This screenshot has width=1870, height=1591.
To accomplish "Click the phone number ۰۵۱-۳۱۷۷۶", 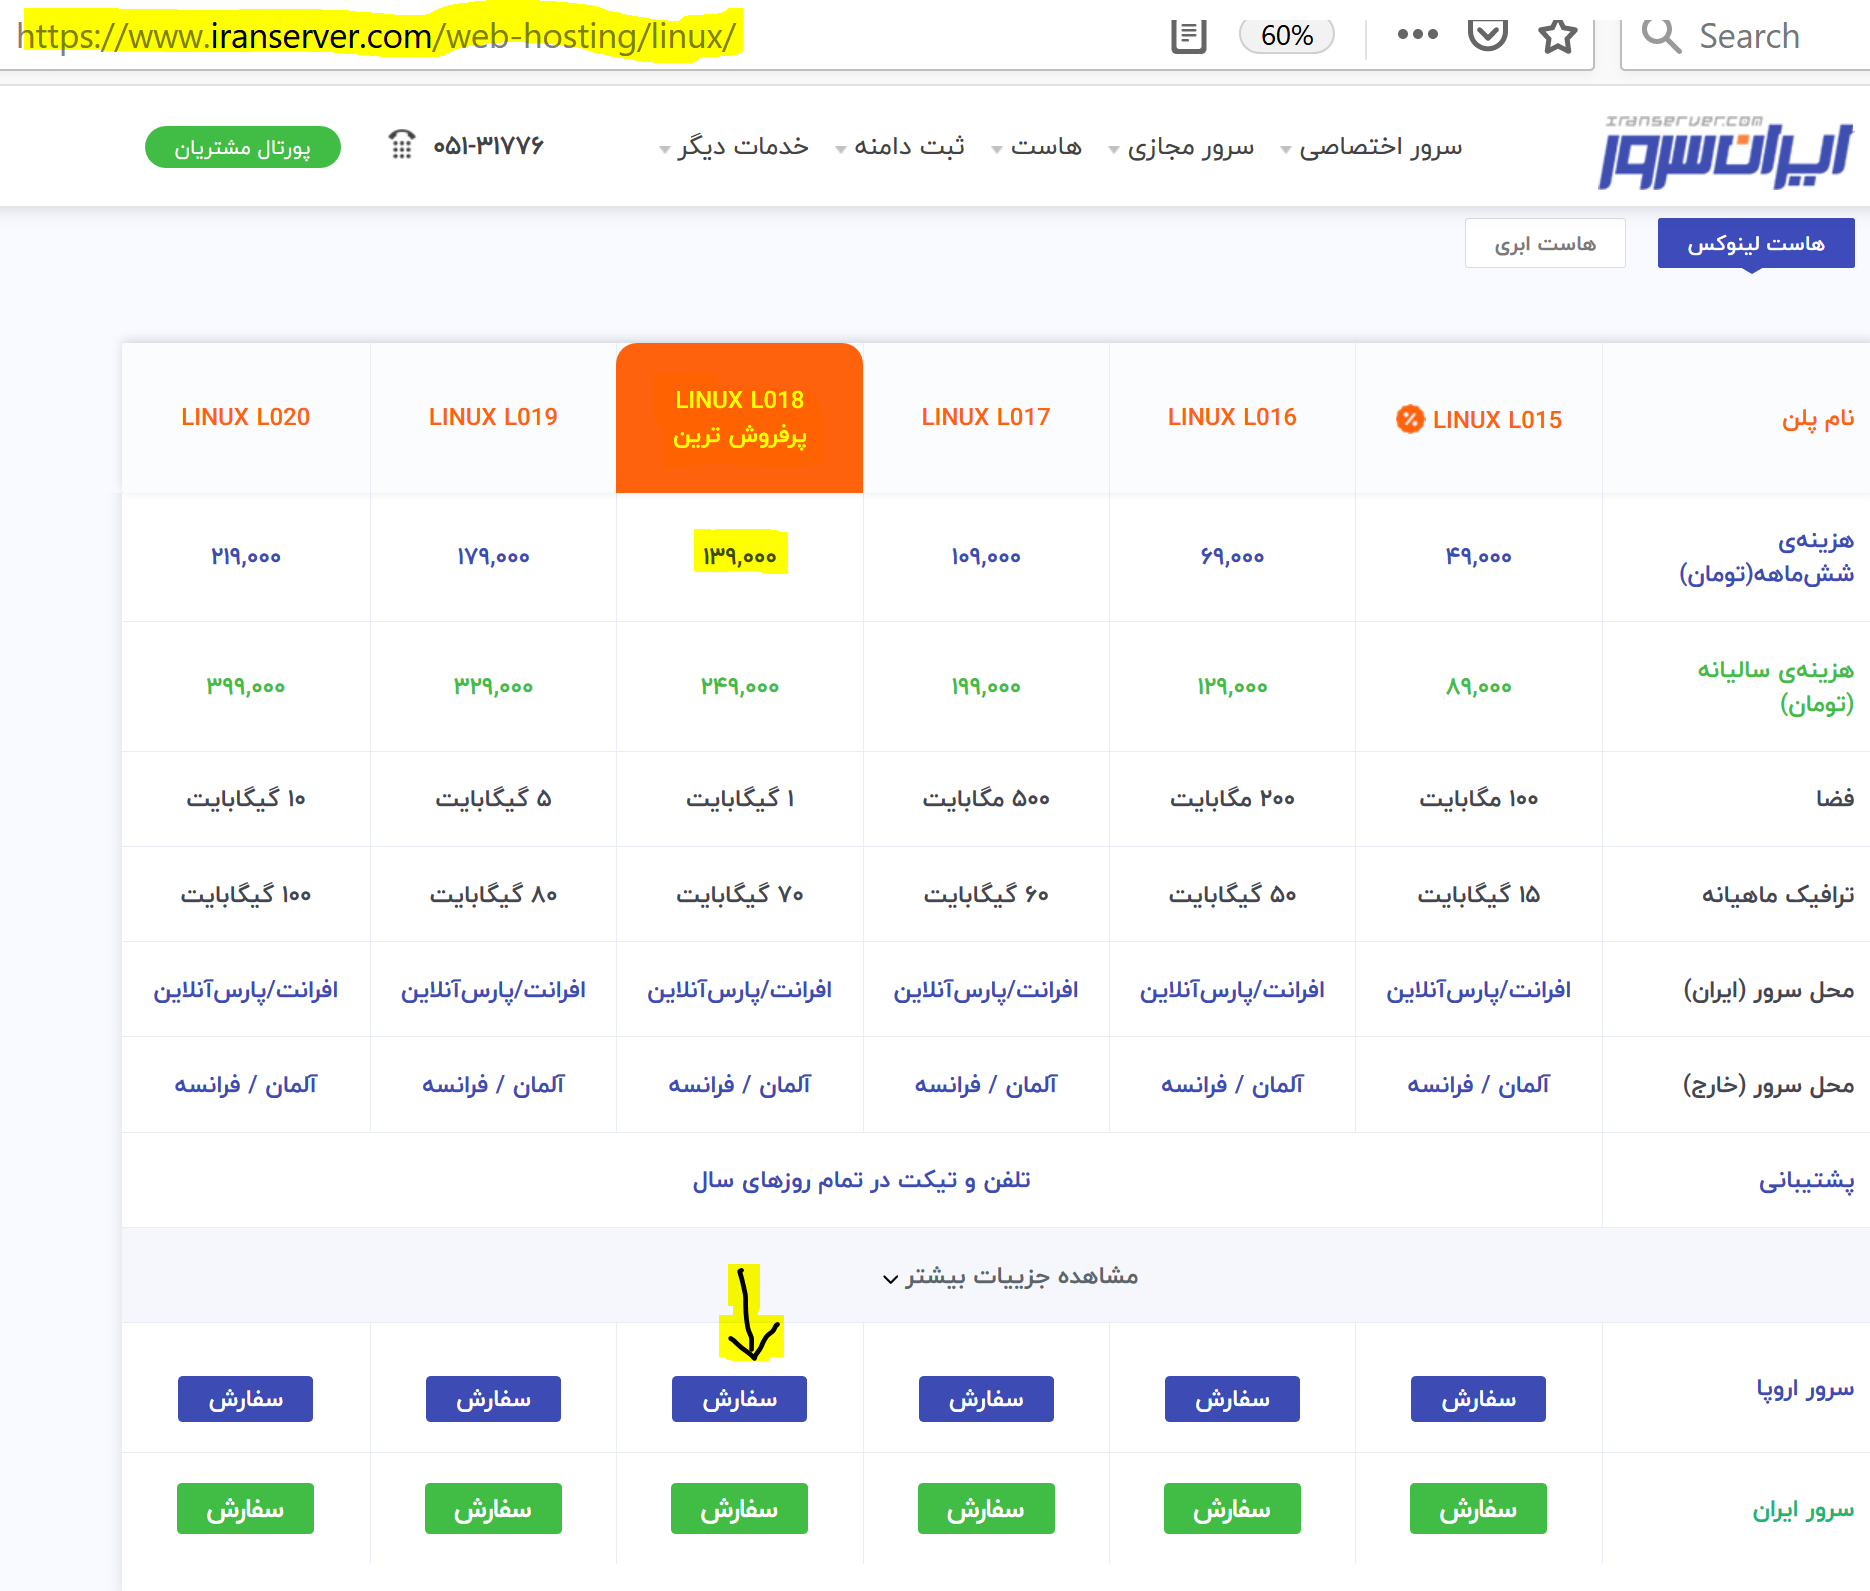I will click(488, 146).
